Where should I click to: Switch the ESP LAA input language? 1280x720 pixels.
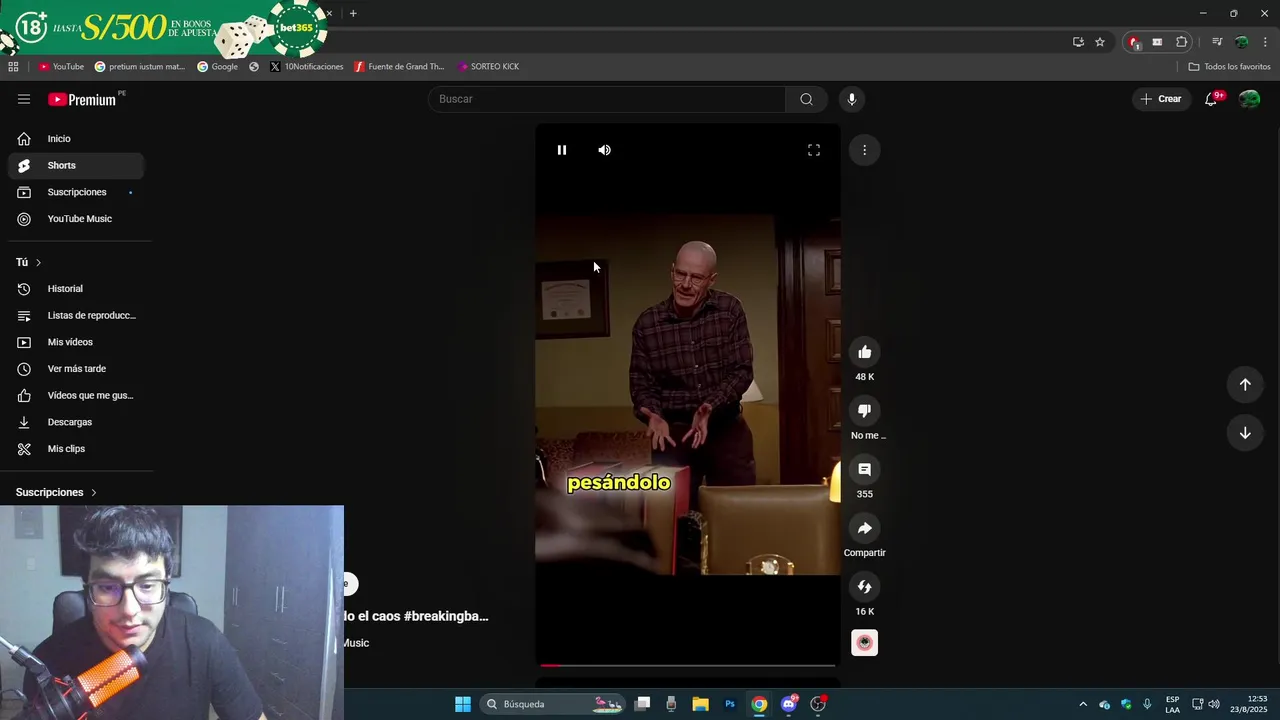coord(1172,704)
